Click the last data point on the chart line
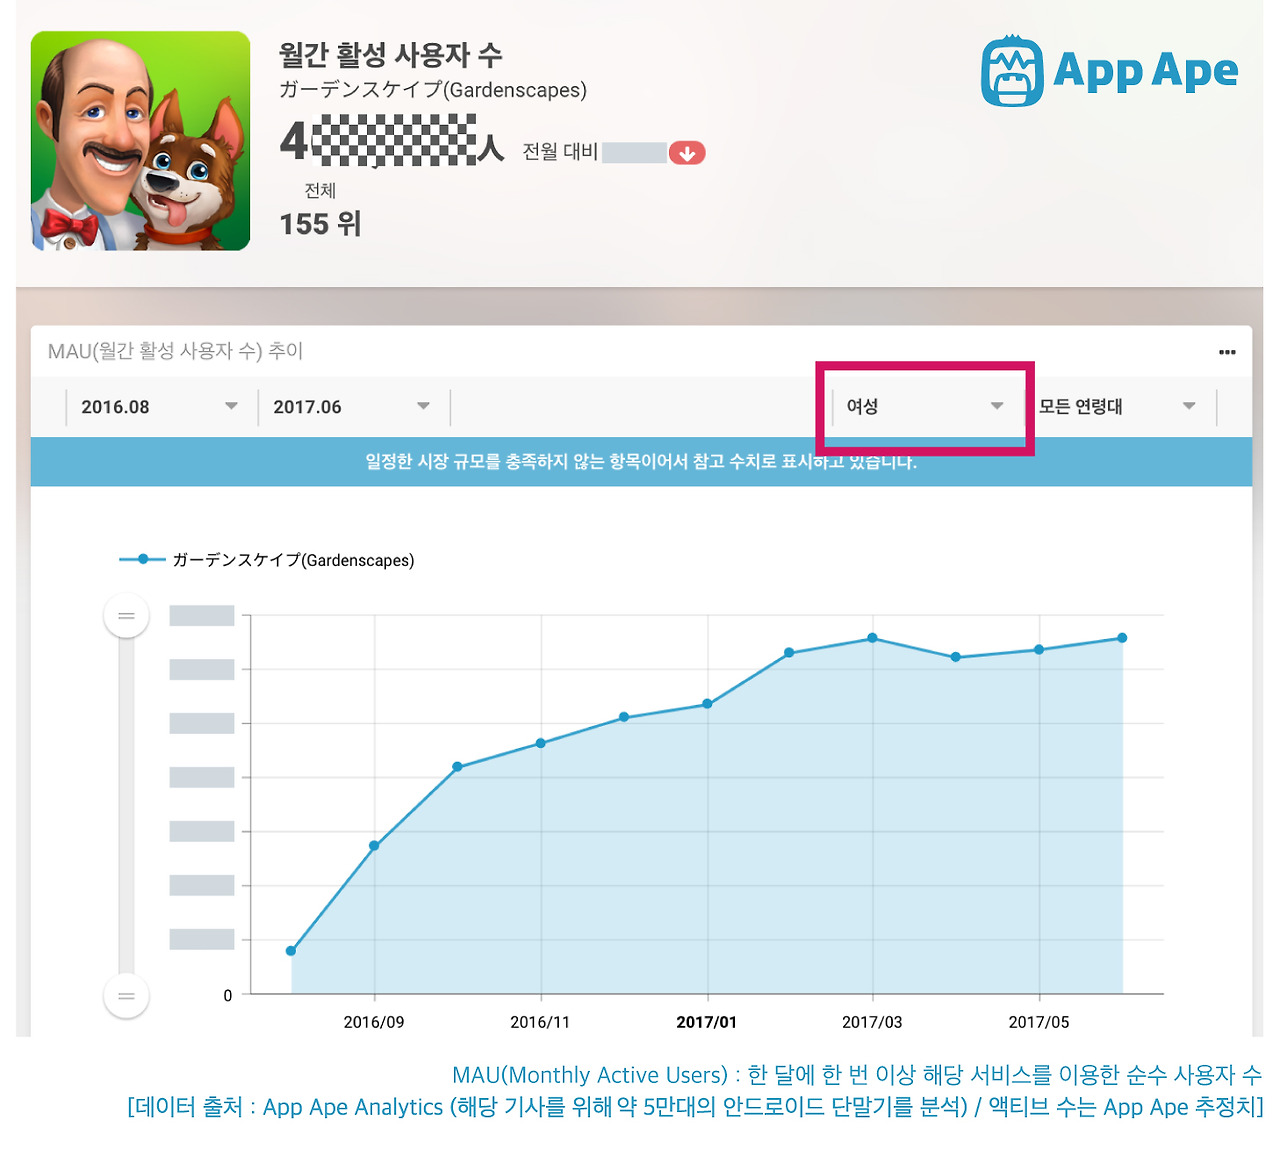This screenshot has width=1280, height=1149. [x=1122, y=638]
